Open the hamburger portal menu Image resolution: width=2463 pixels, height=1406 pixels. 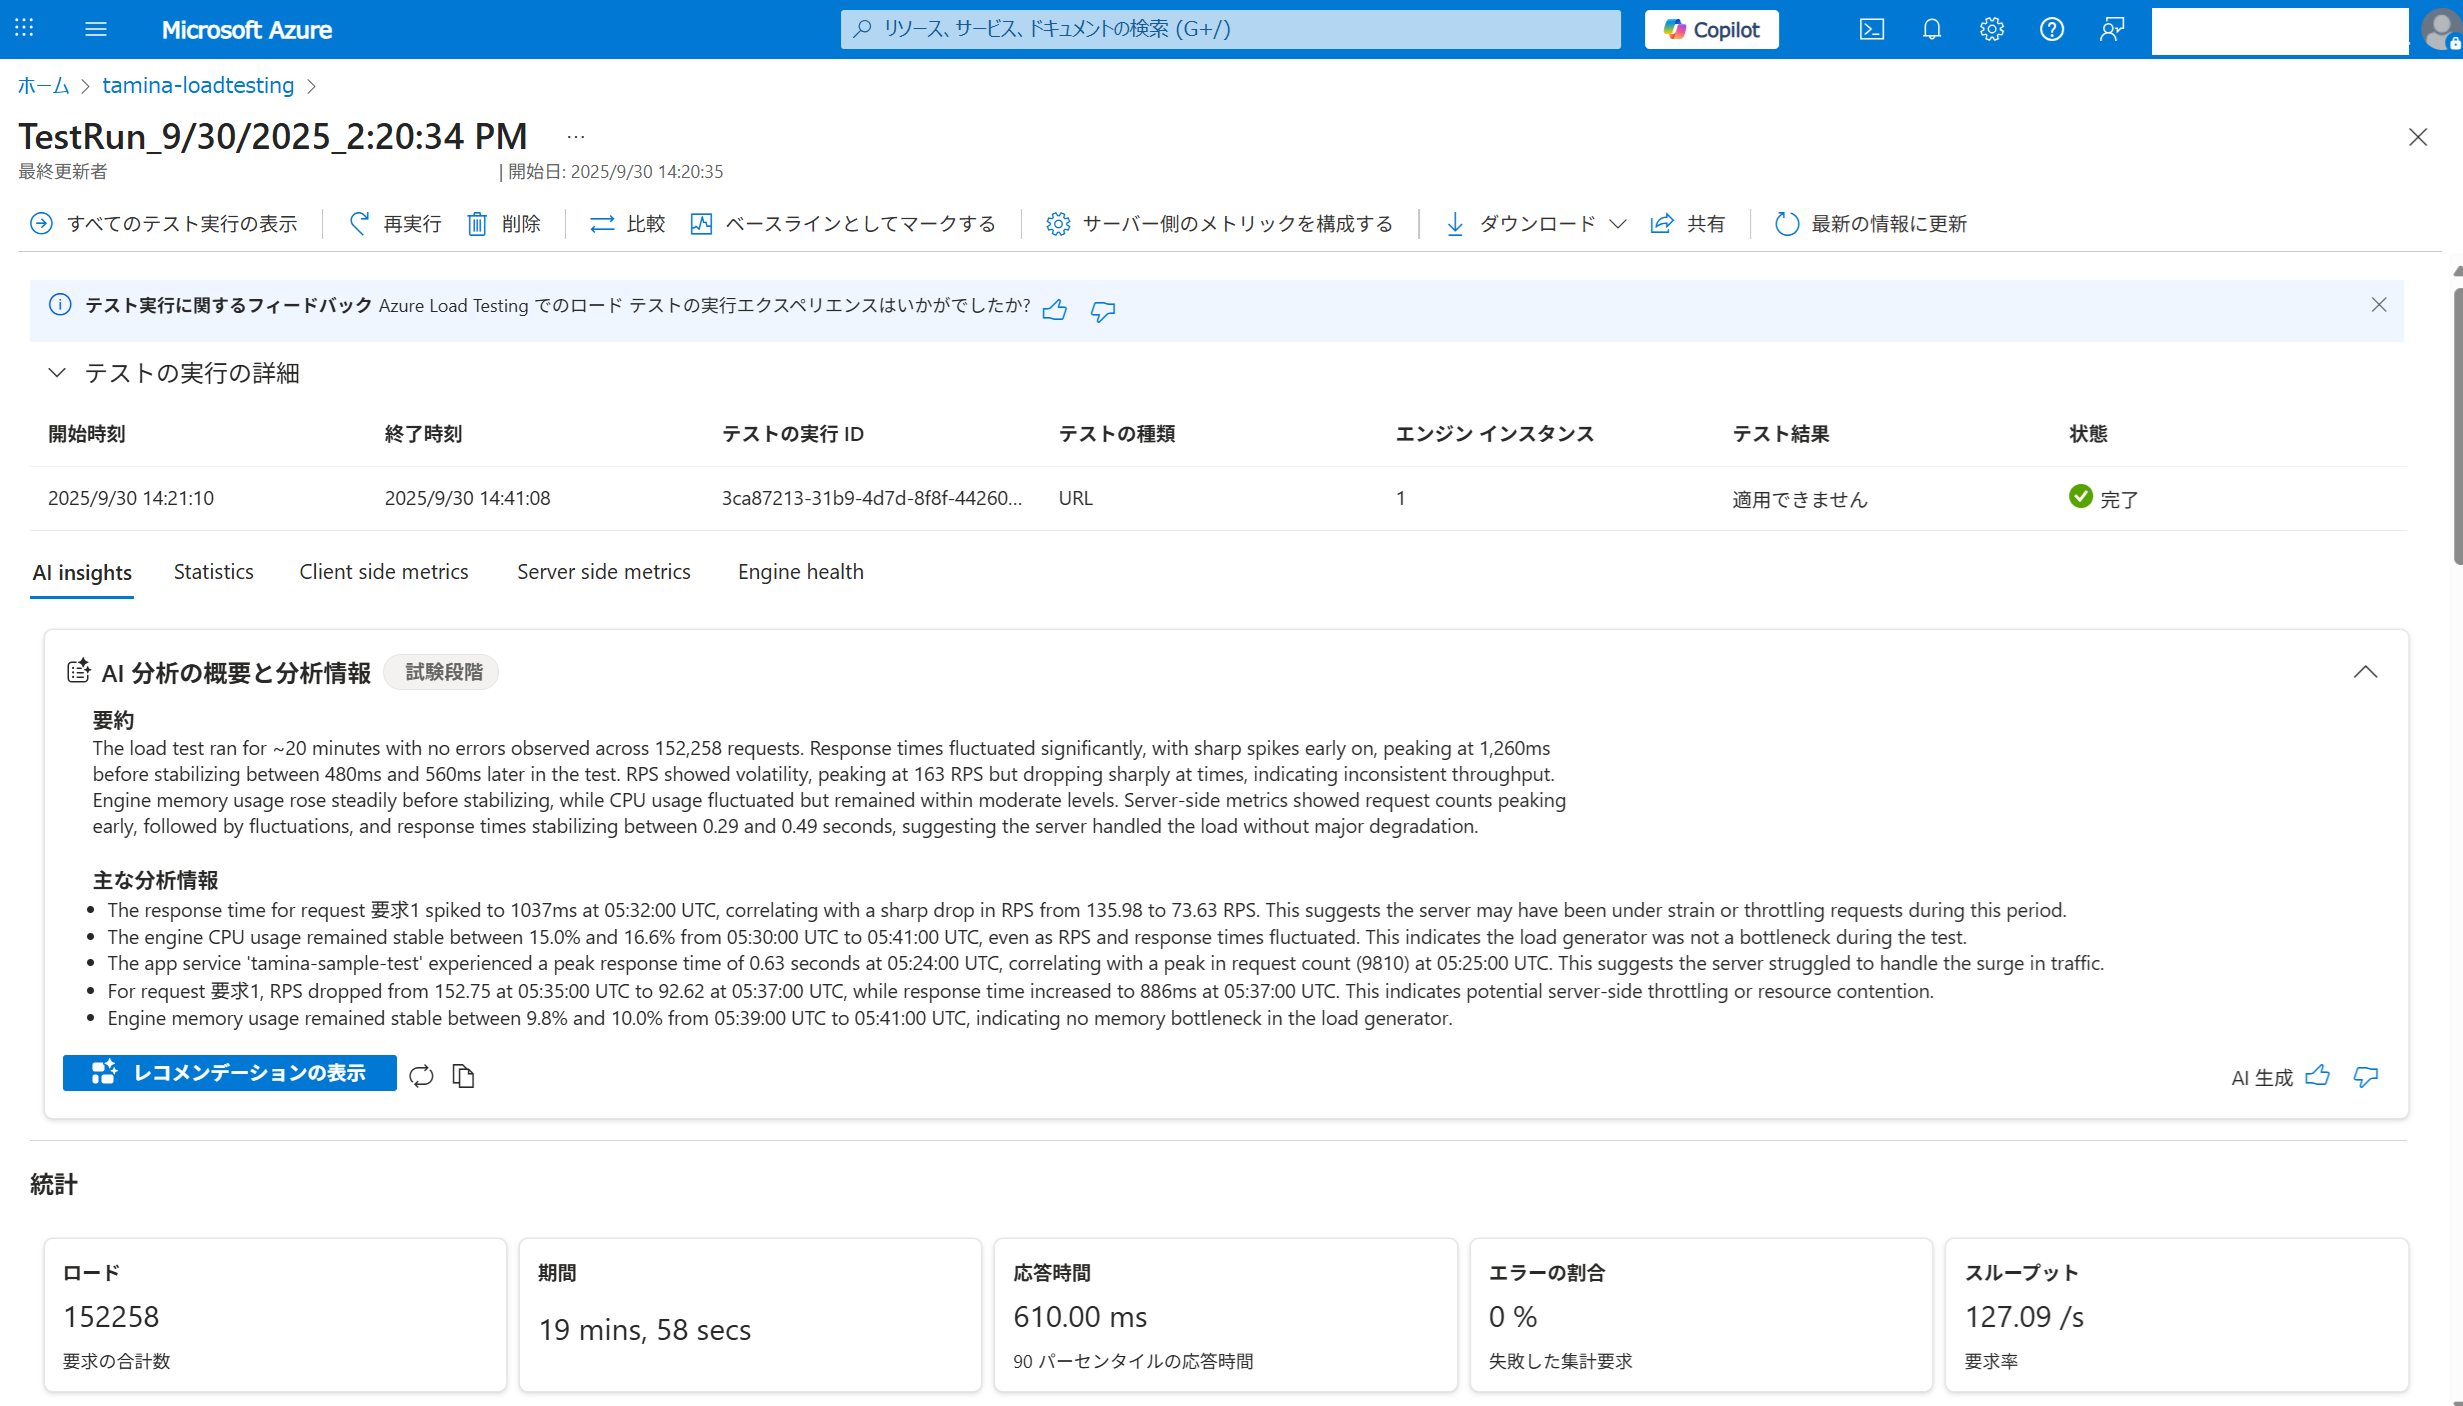[96, 29]
